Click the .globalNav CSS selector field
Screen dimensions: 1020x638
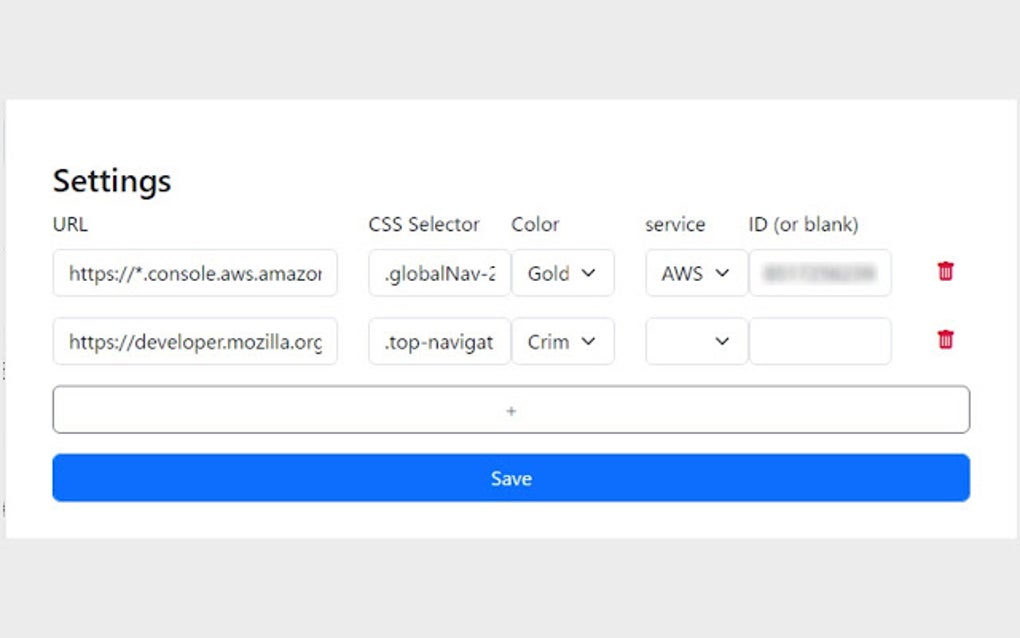(x=439, y=273)
